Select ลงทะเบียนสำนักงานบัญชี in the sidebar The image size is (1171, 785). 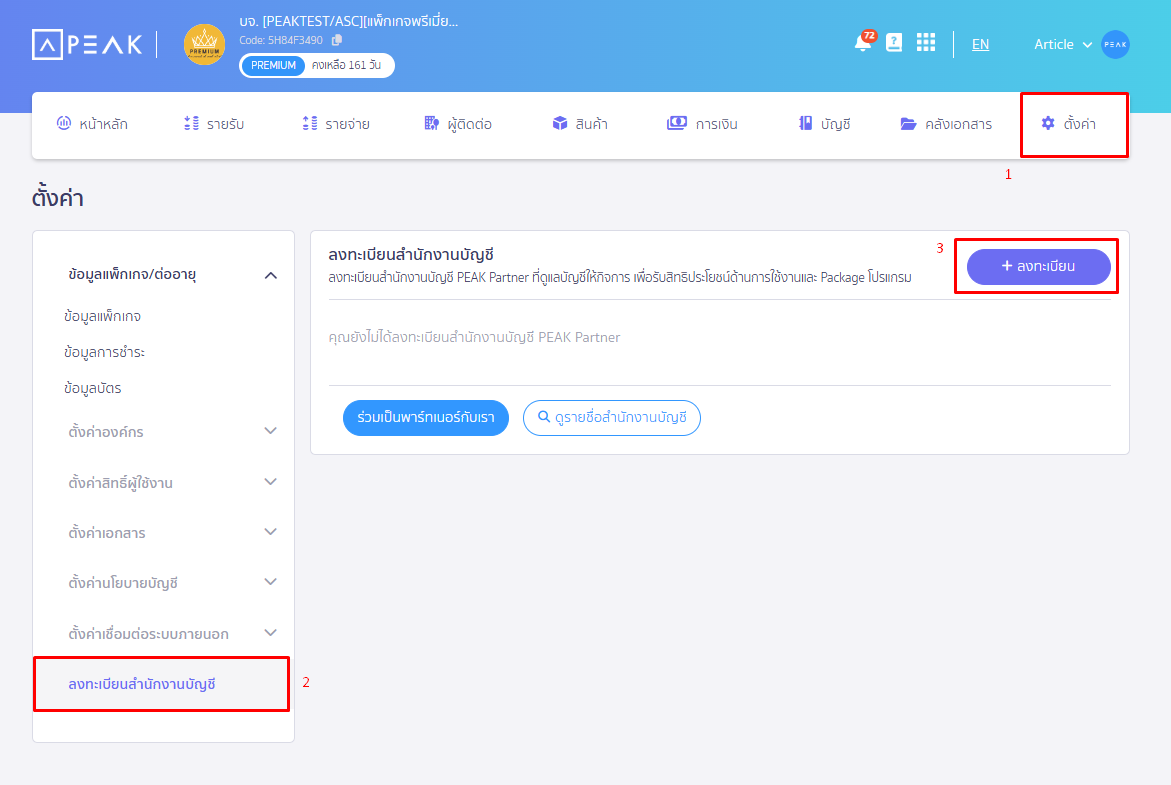point(142,684)
